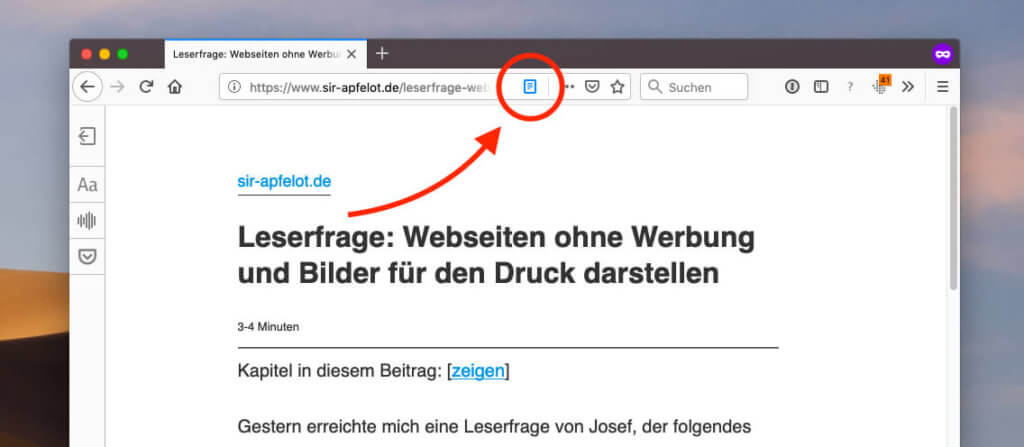Maximize the window with green button
The width and height of the screenshot is (1024, 447).
click(122, 54)
